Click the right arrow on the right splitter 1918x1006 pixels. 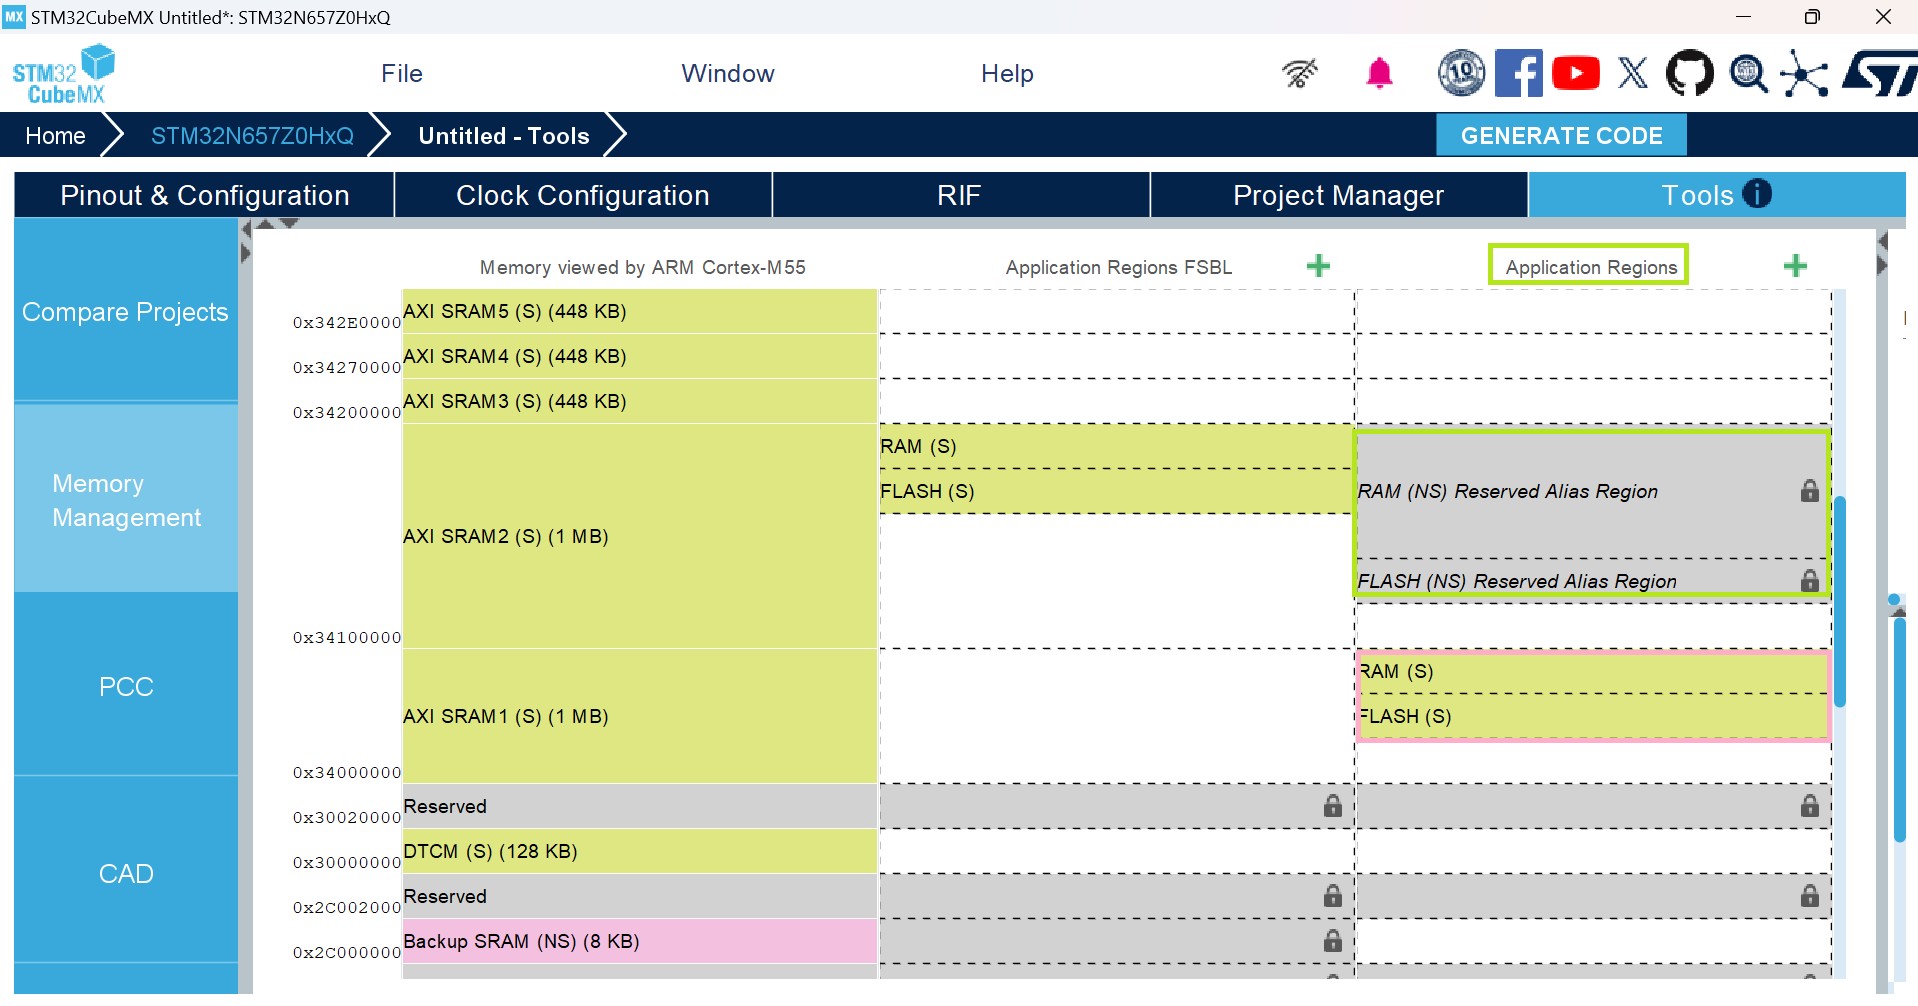click(1882, 266)
